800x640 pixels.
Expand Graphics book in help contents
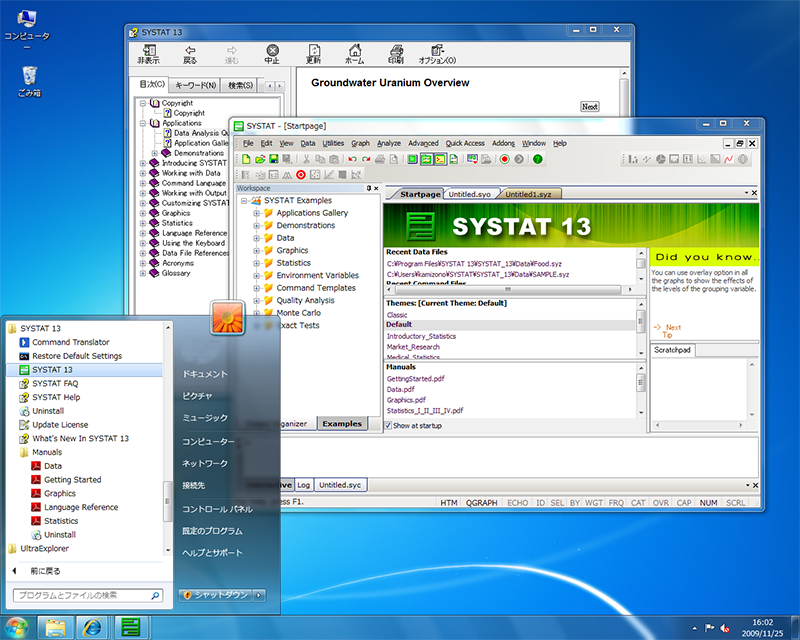(x=143, y=213)
